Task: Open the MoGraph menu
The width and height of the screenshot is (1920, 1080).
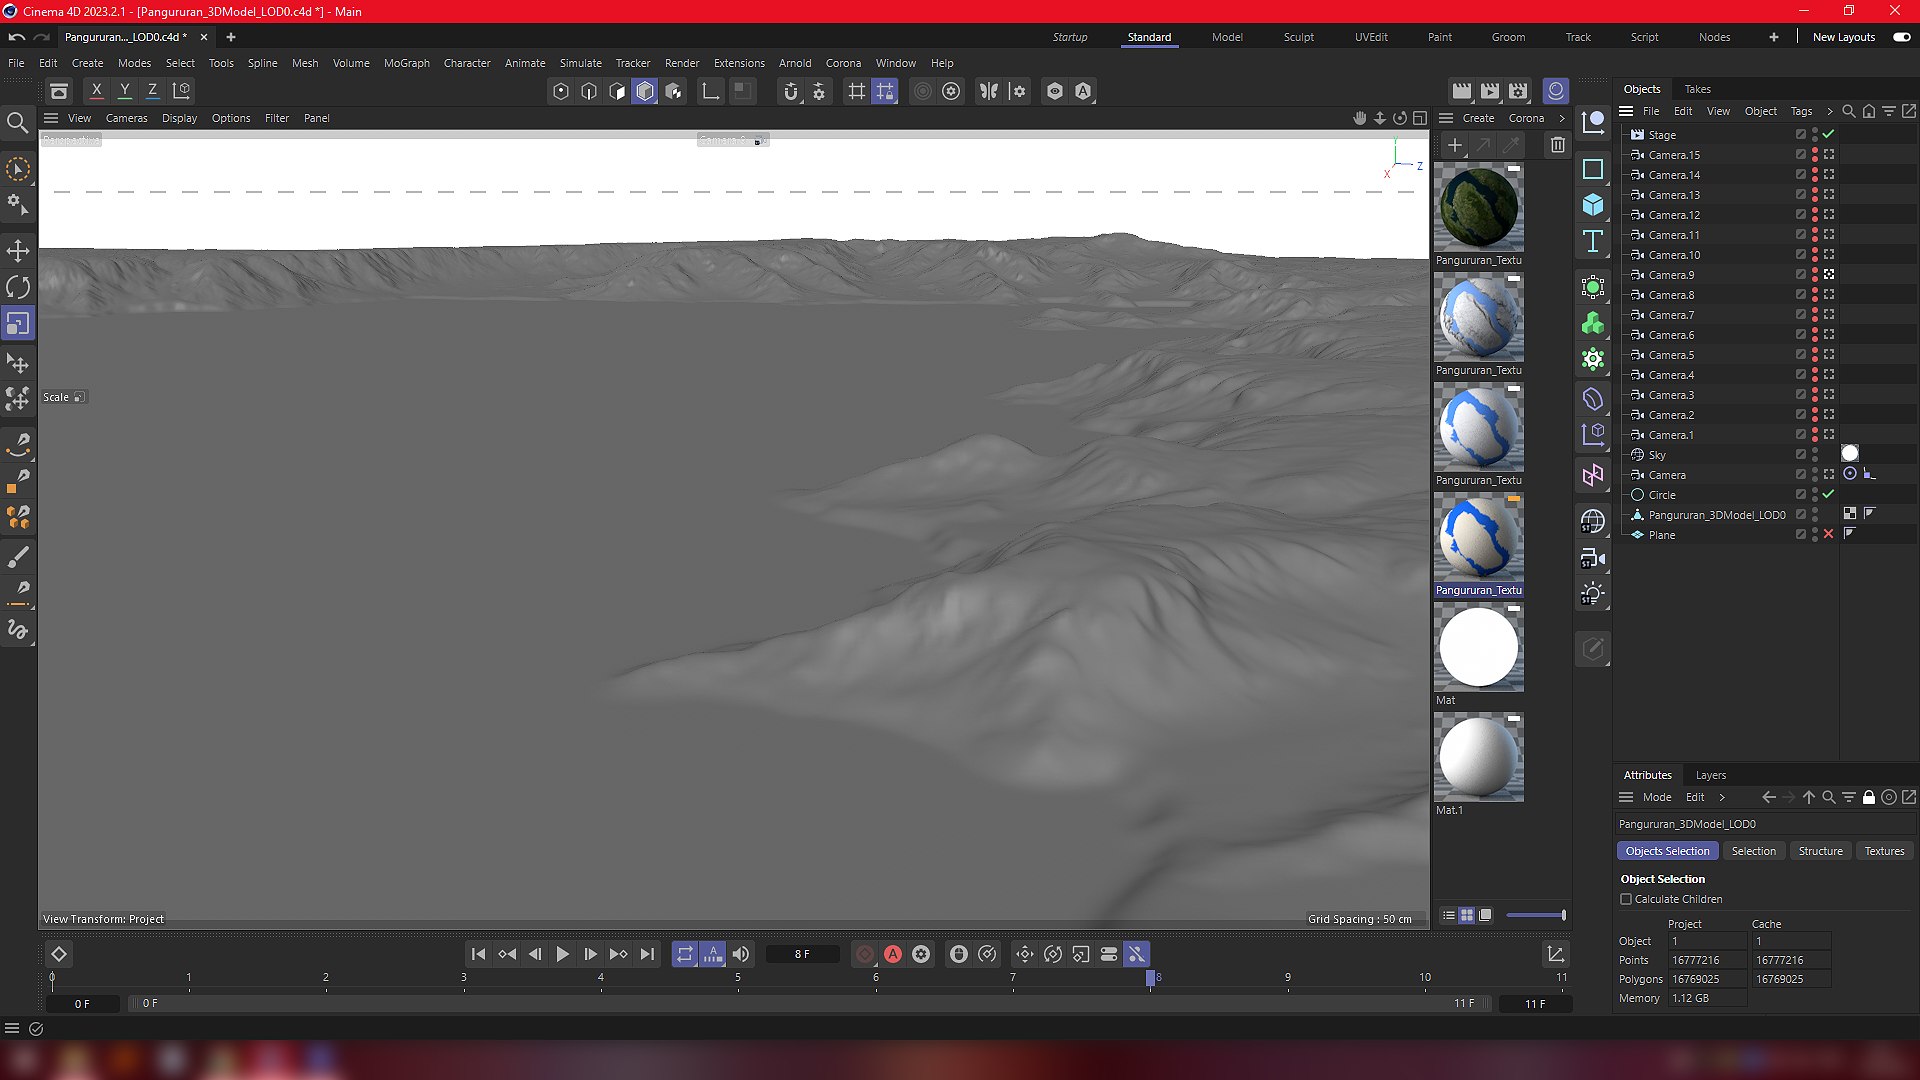Action: (x=407, y=63)
